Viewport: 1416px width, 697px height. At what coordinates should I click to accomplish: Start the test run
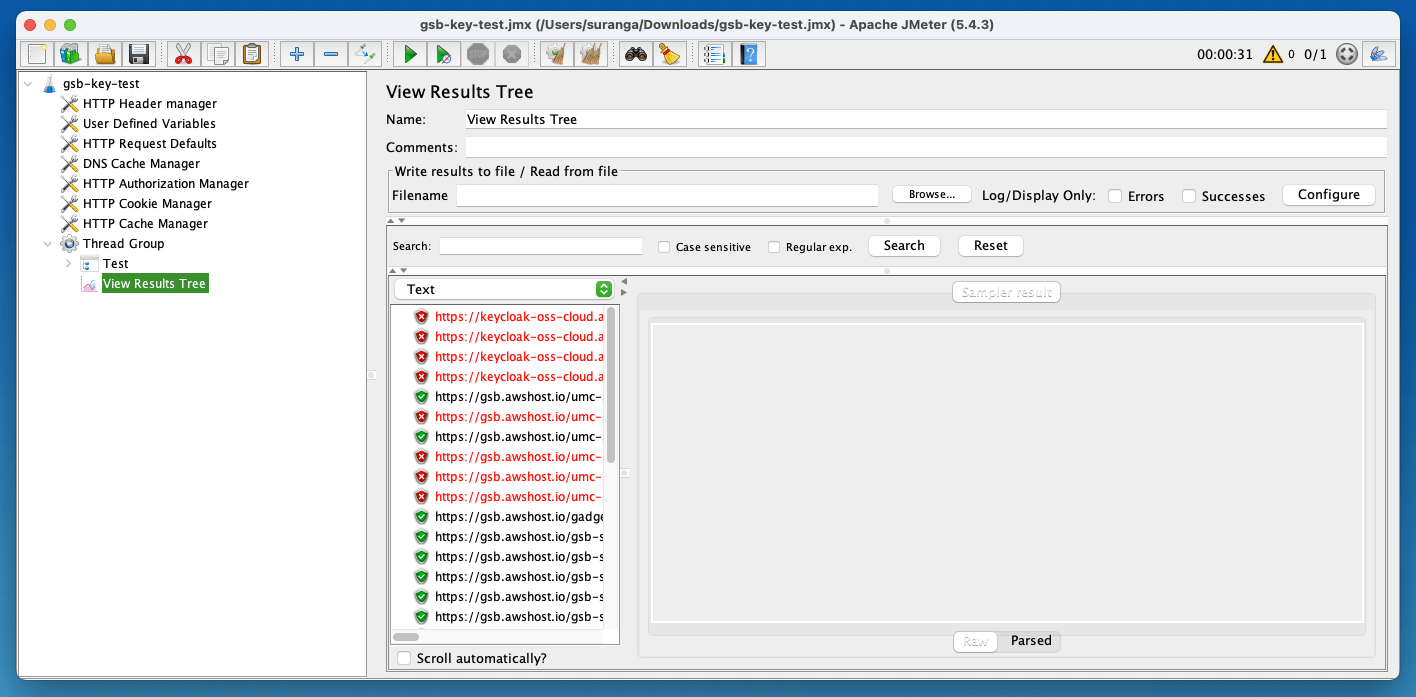click(410, 54)
